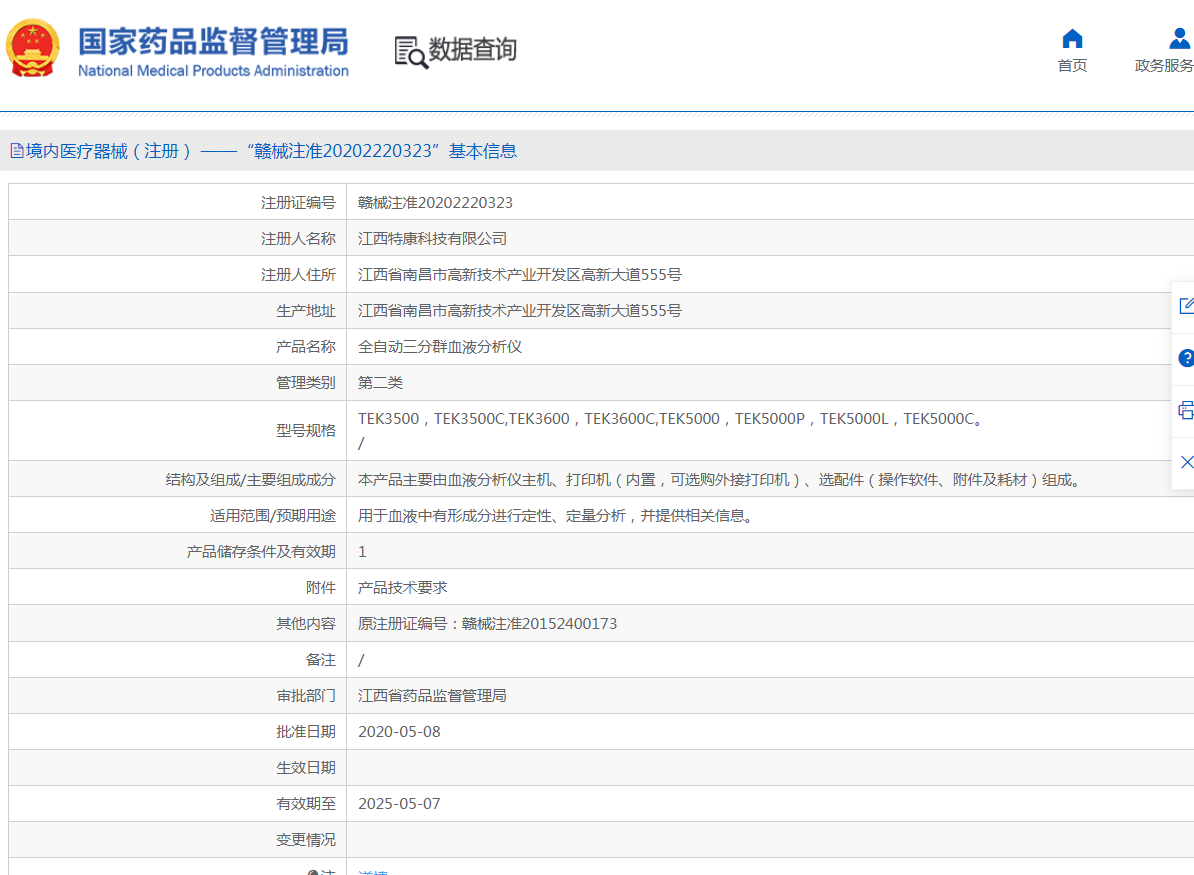Screen dimensions: 1194x875
Task: Close the floating sidebar with X
Action: [1186, 462]
